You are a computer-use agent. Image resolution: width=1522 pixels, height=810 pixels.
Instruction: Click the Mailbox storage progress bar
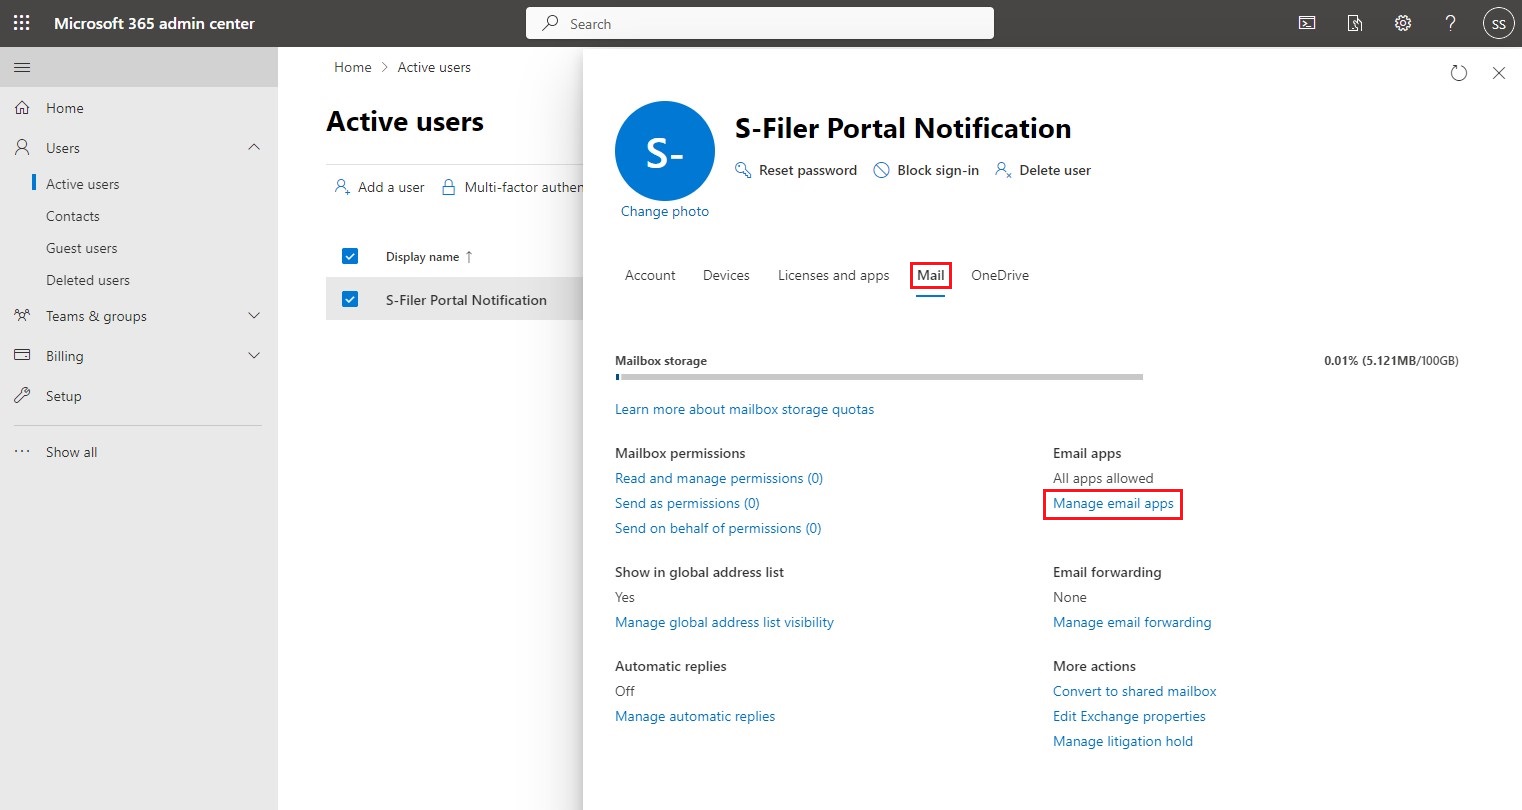tap(879, 377)
